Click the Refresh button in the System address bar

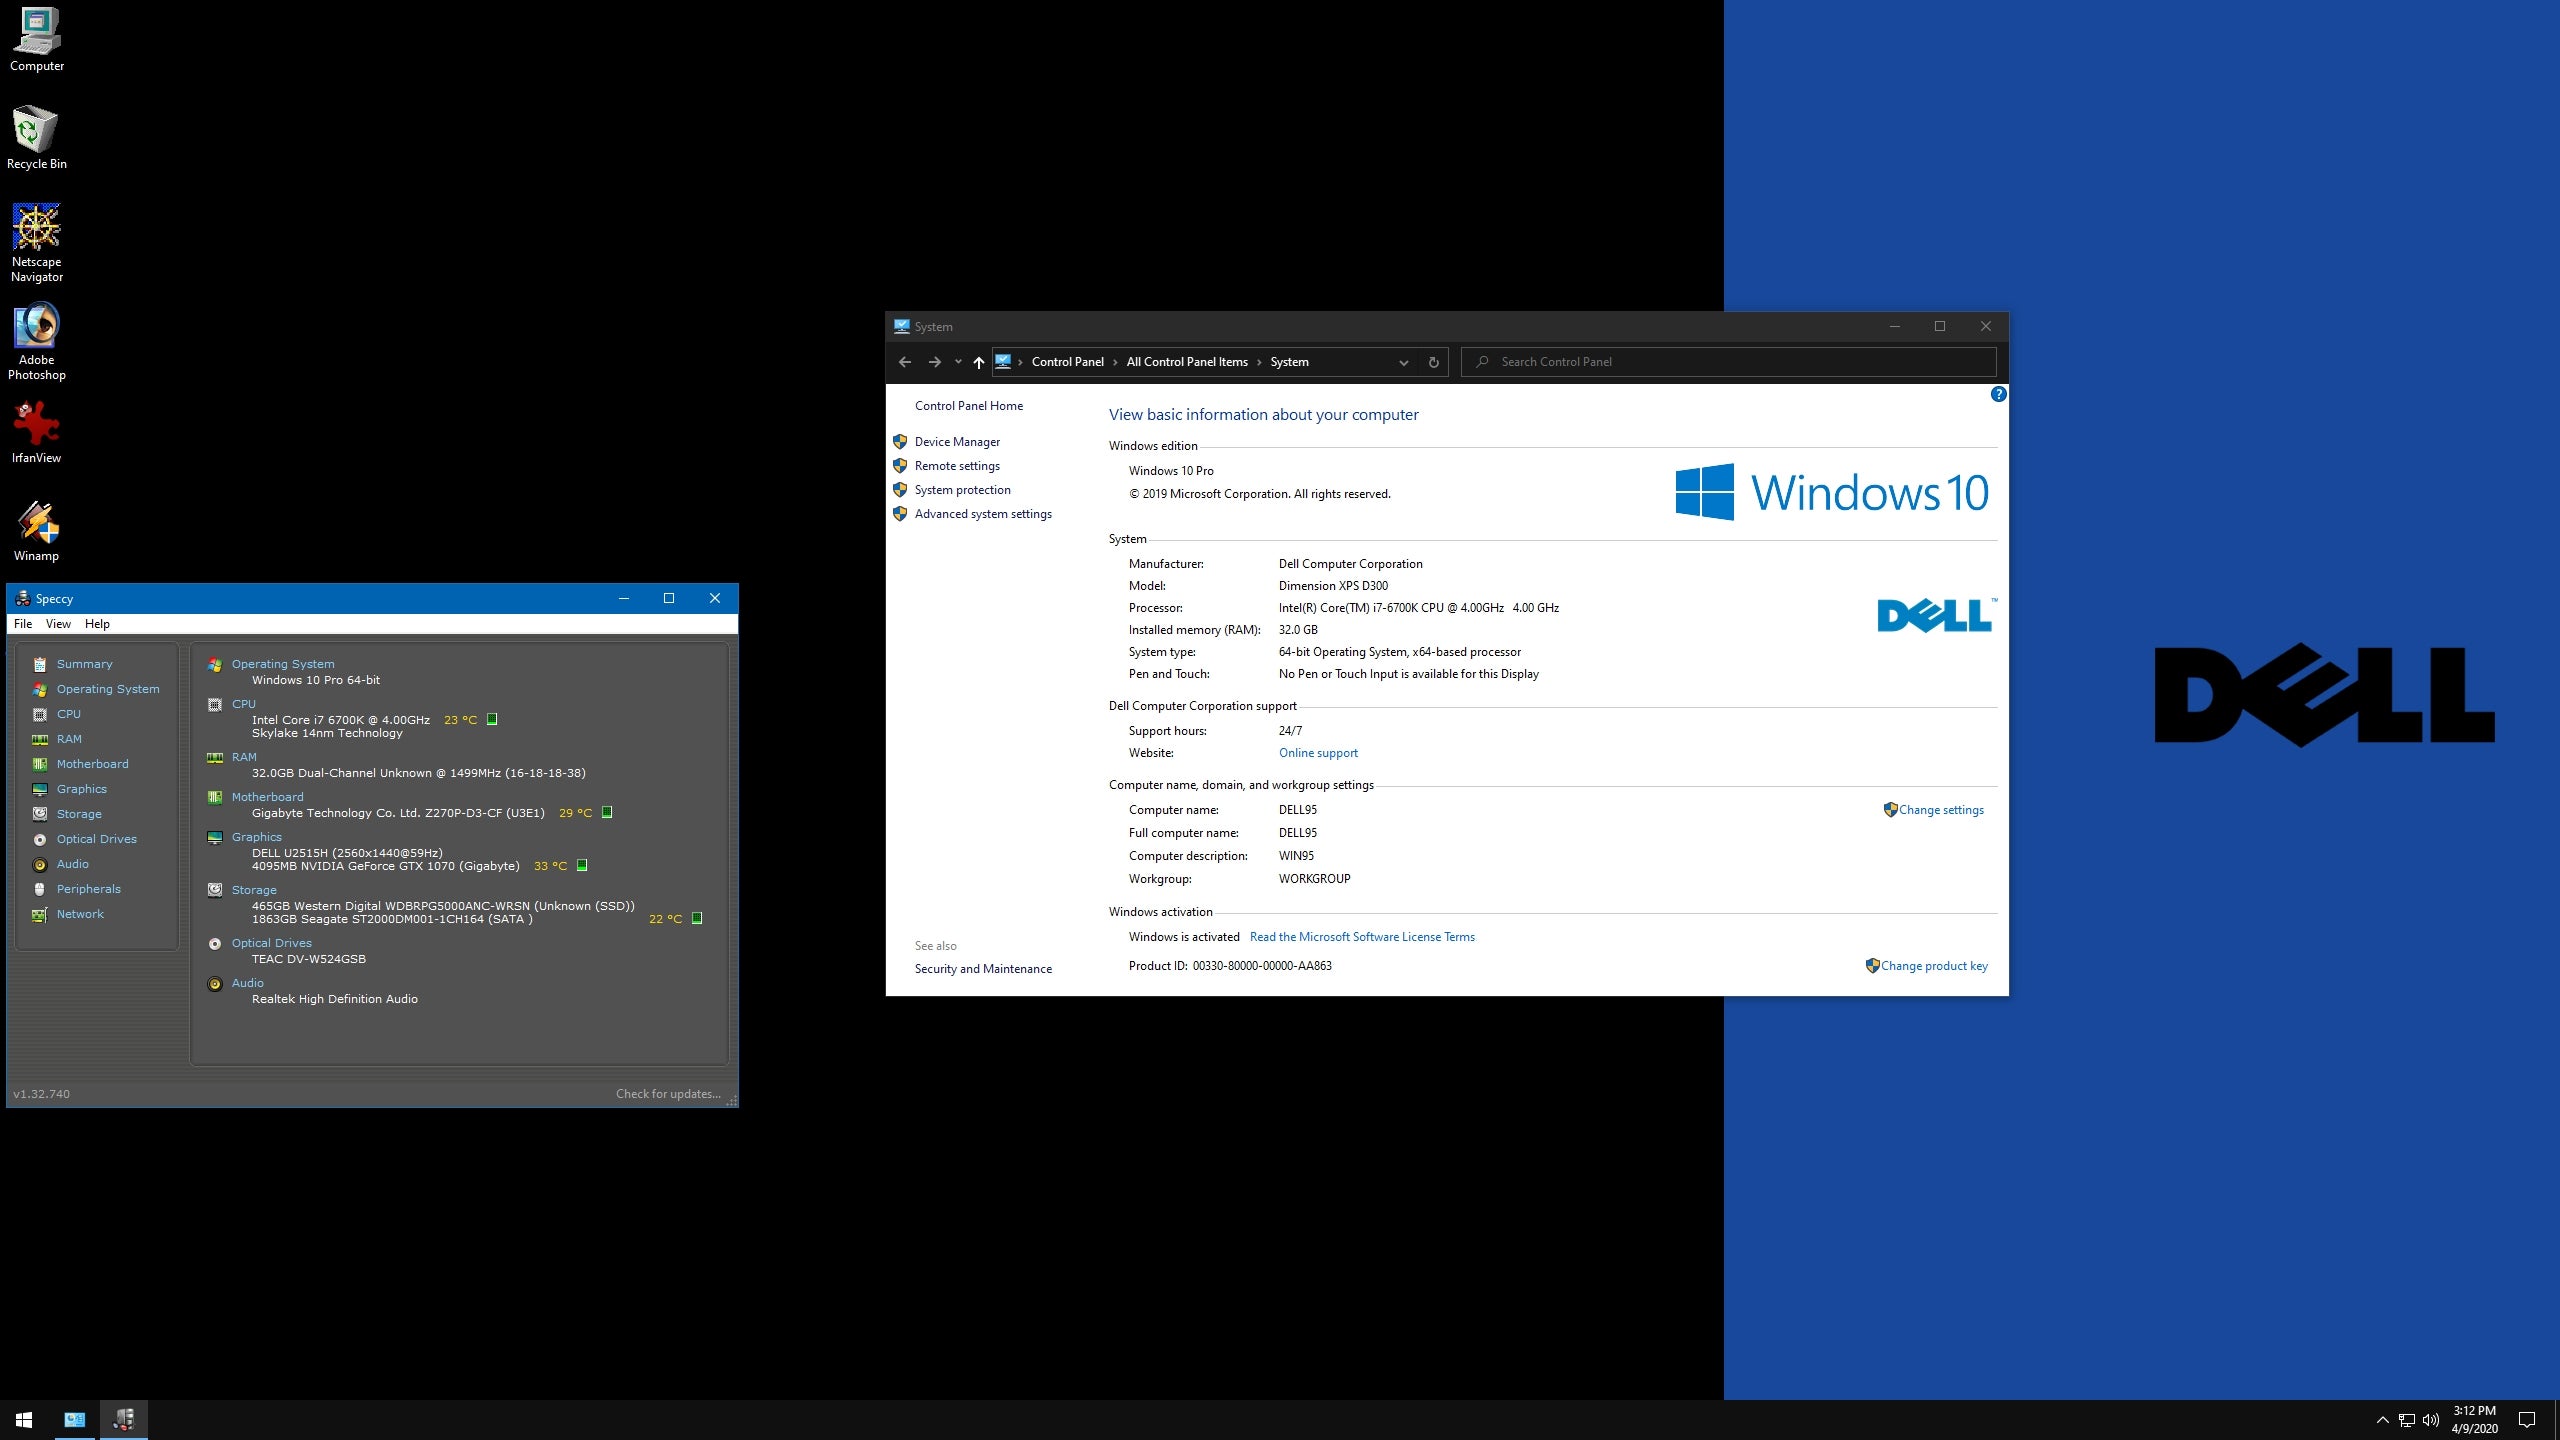pos(1433,362)
